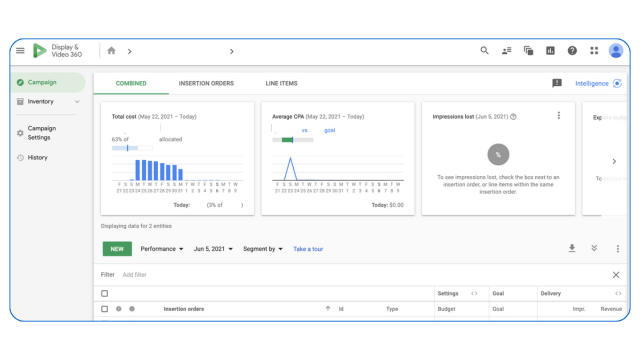Image resolution: width=640 pixels, height=360 pixels.
Task: Open the feedback icon beside Intelligence
Action: click(x=557, y=83)
